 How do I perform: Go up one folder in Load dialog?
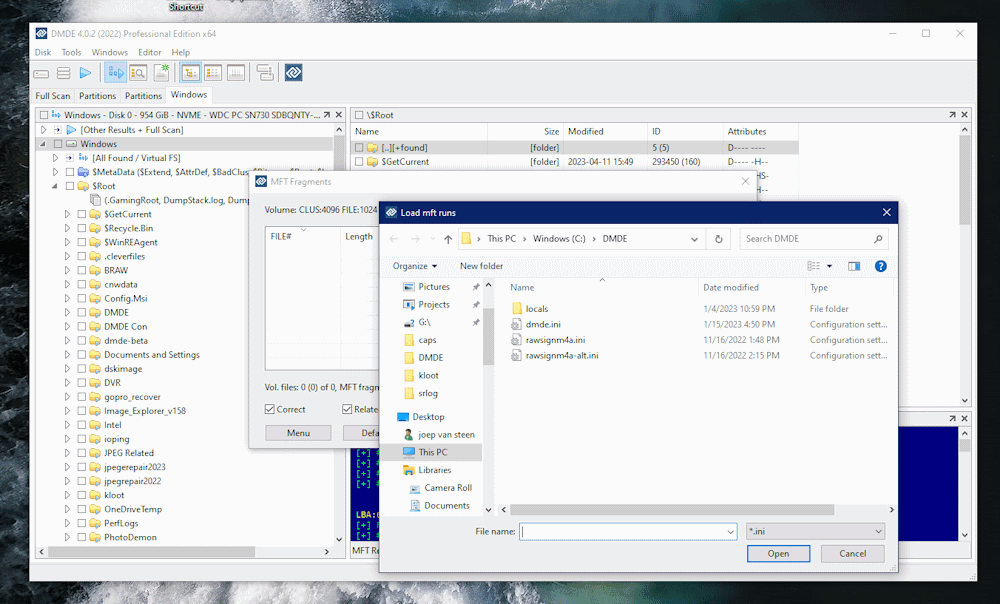click(448, 239)
